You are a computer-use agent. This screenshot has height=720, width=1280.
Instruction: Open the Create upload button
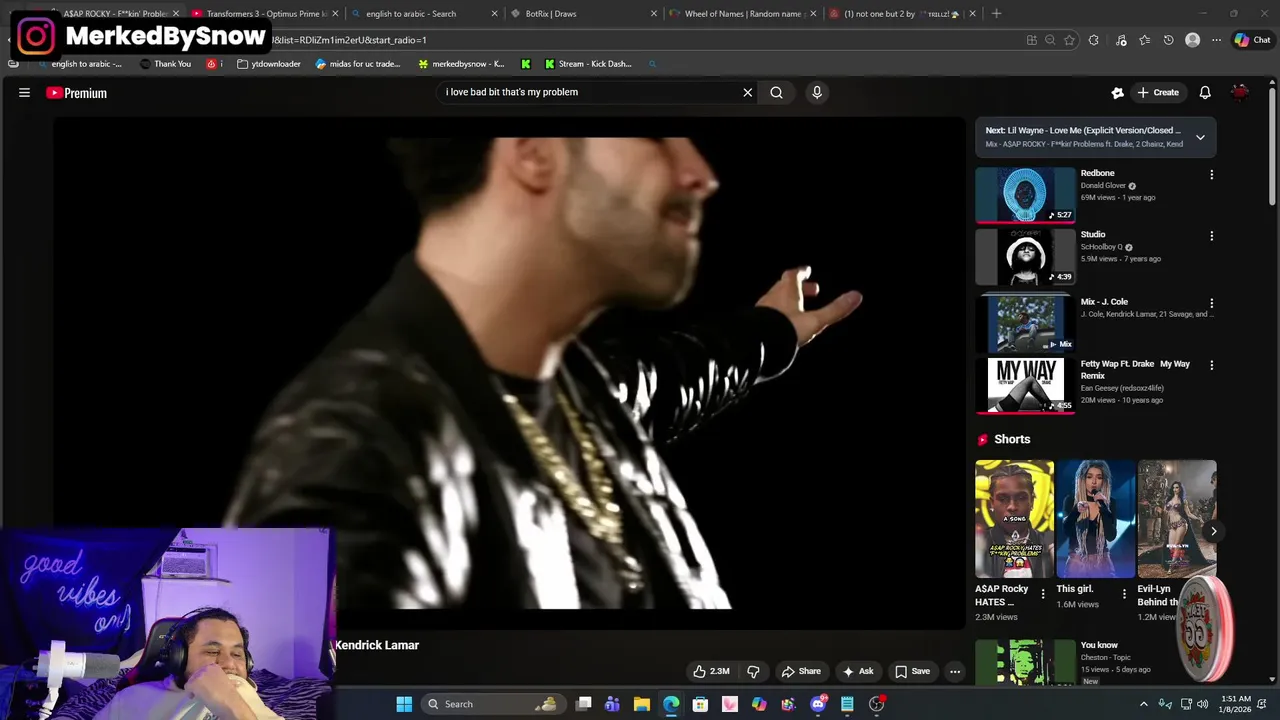pyautogui.click(x=1158, y=92)
